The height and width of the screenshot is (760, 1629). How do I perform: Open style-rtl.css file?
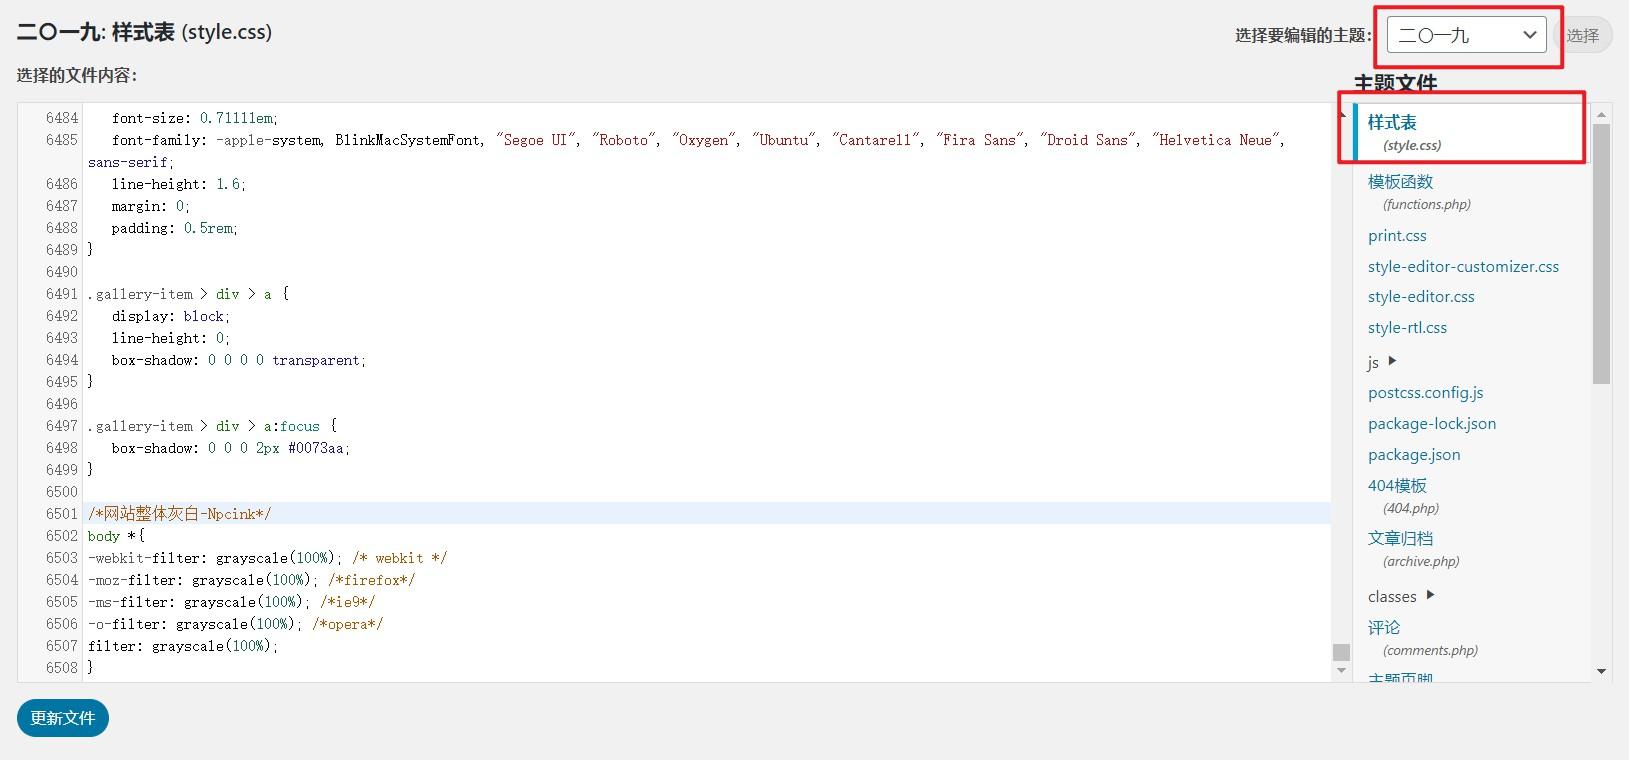coord(1407,328)
